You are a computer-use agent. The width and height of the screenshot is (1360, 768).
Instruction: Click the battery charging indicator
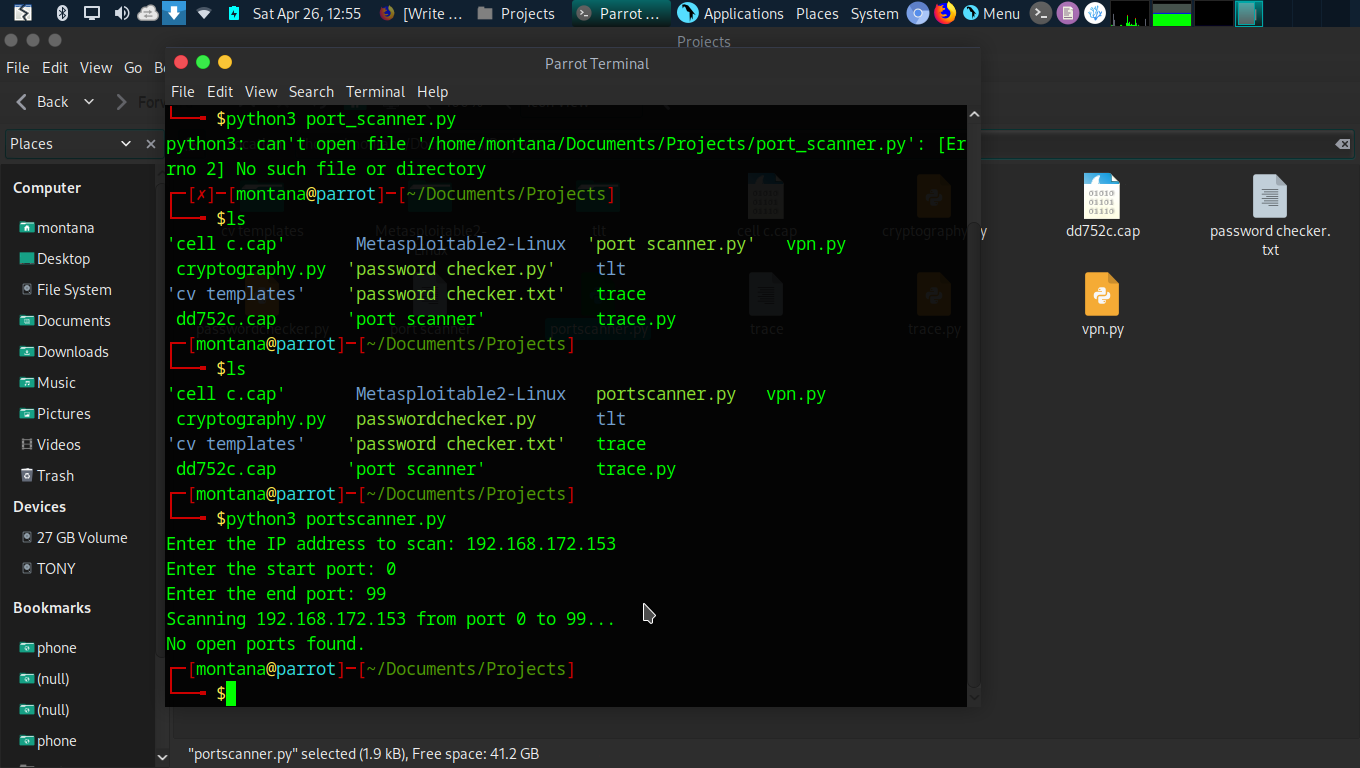(x=234, y=13)
